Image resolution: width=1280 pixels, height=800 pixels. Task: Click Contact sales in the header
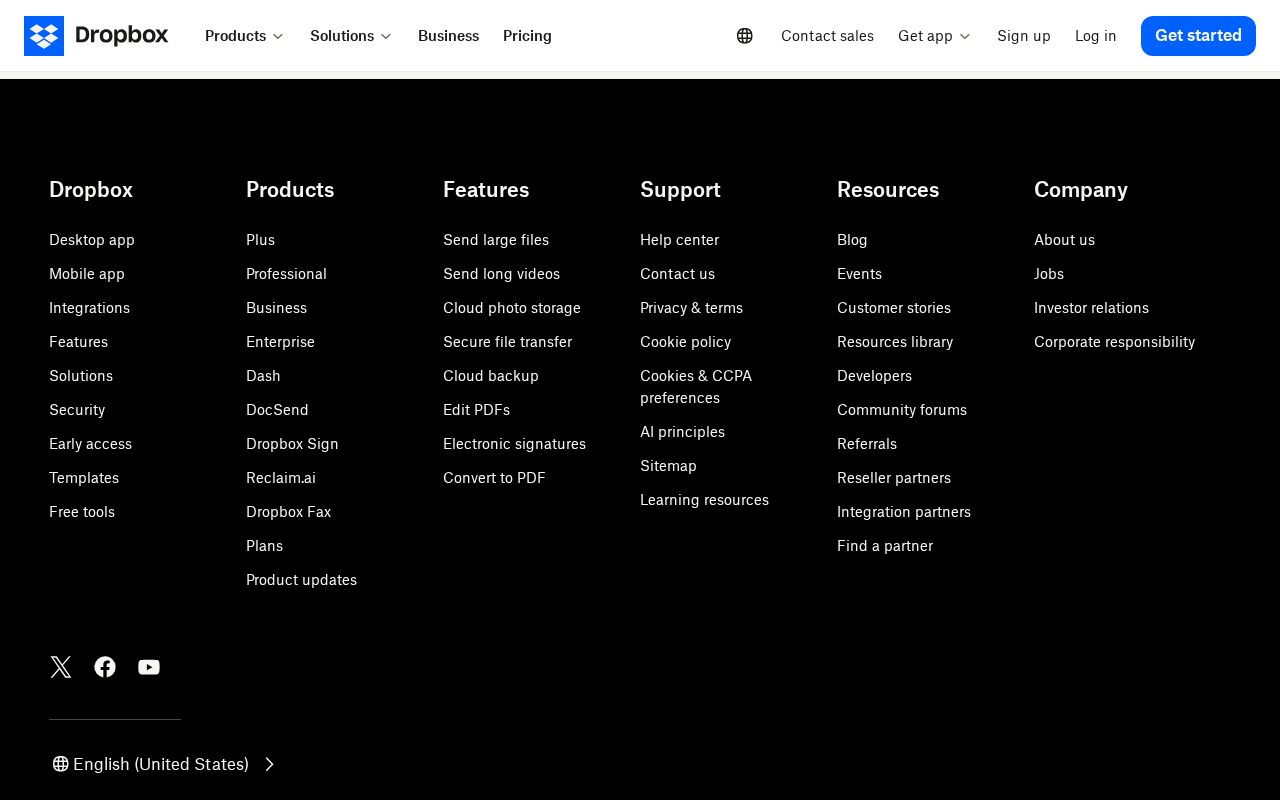click(x=827, y=36)
